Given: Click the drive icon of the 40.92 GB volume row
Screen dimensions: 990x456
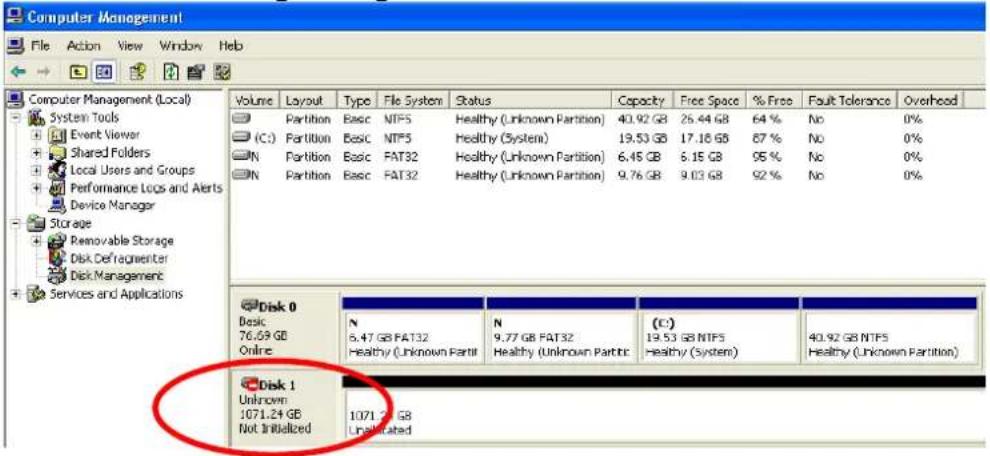Looking at the screenshot, I should 243,119.
